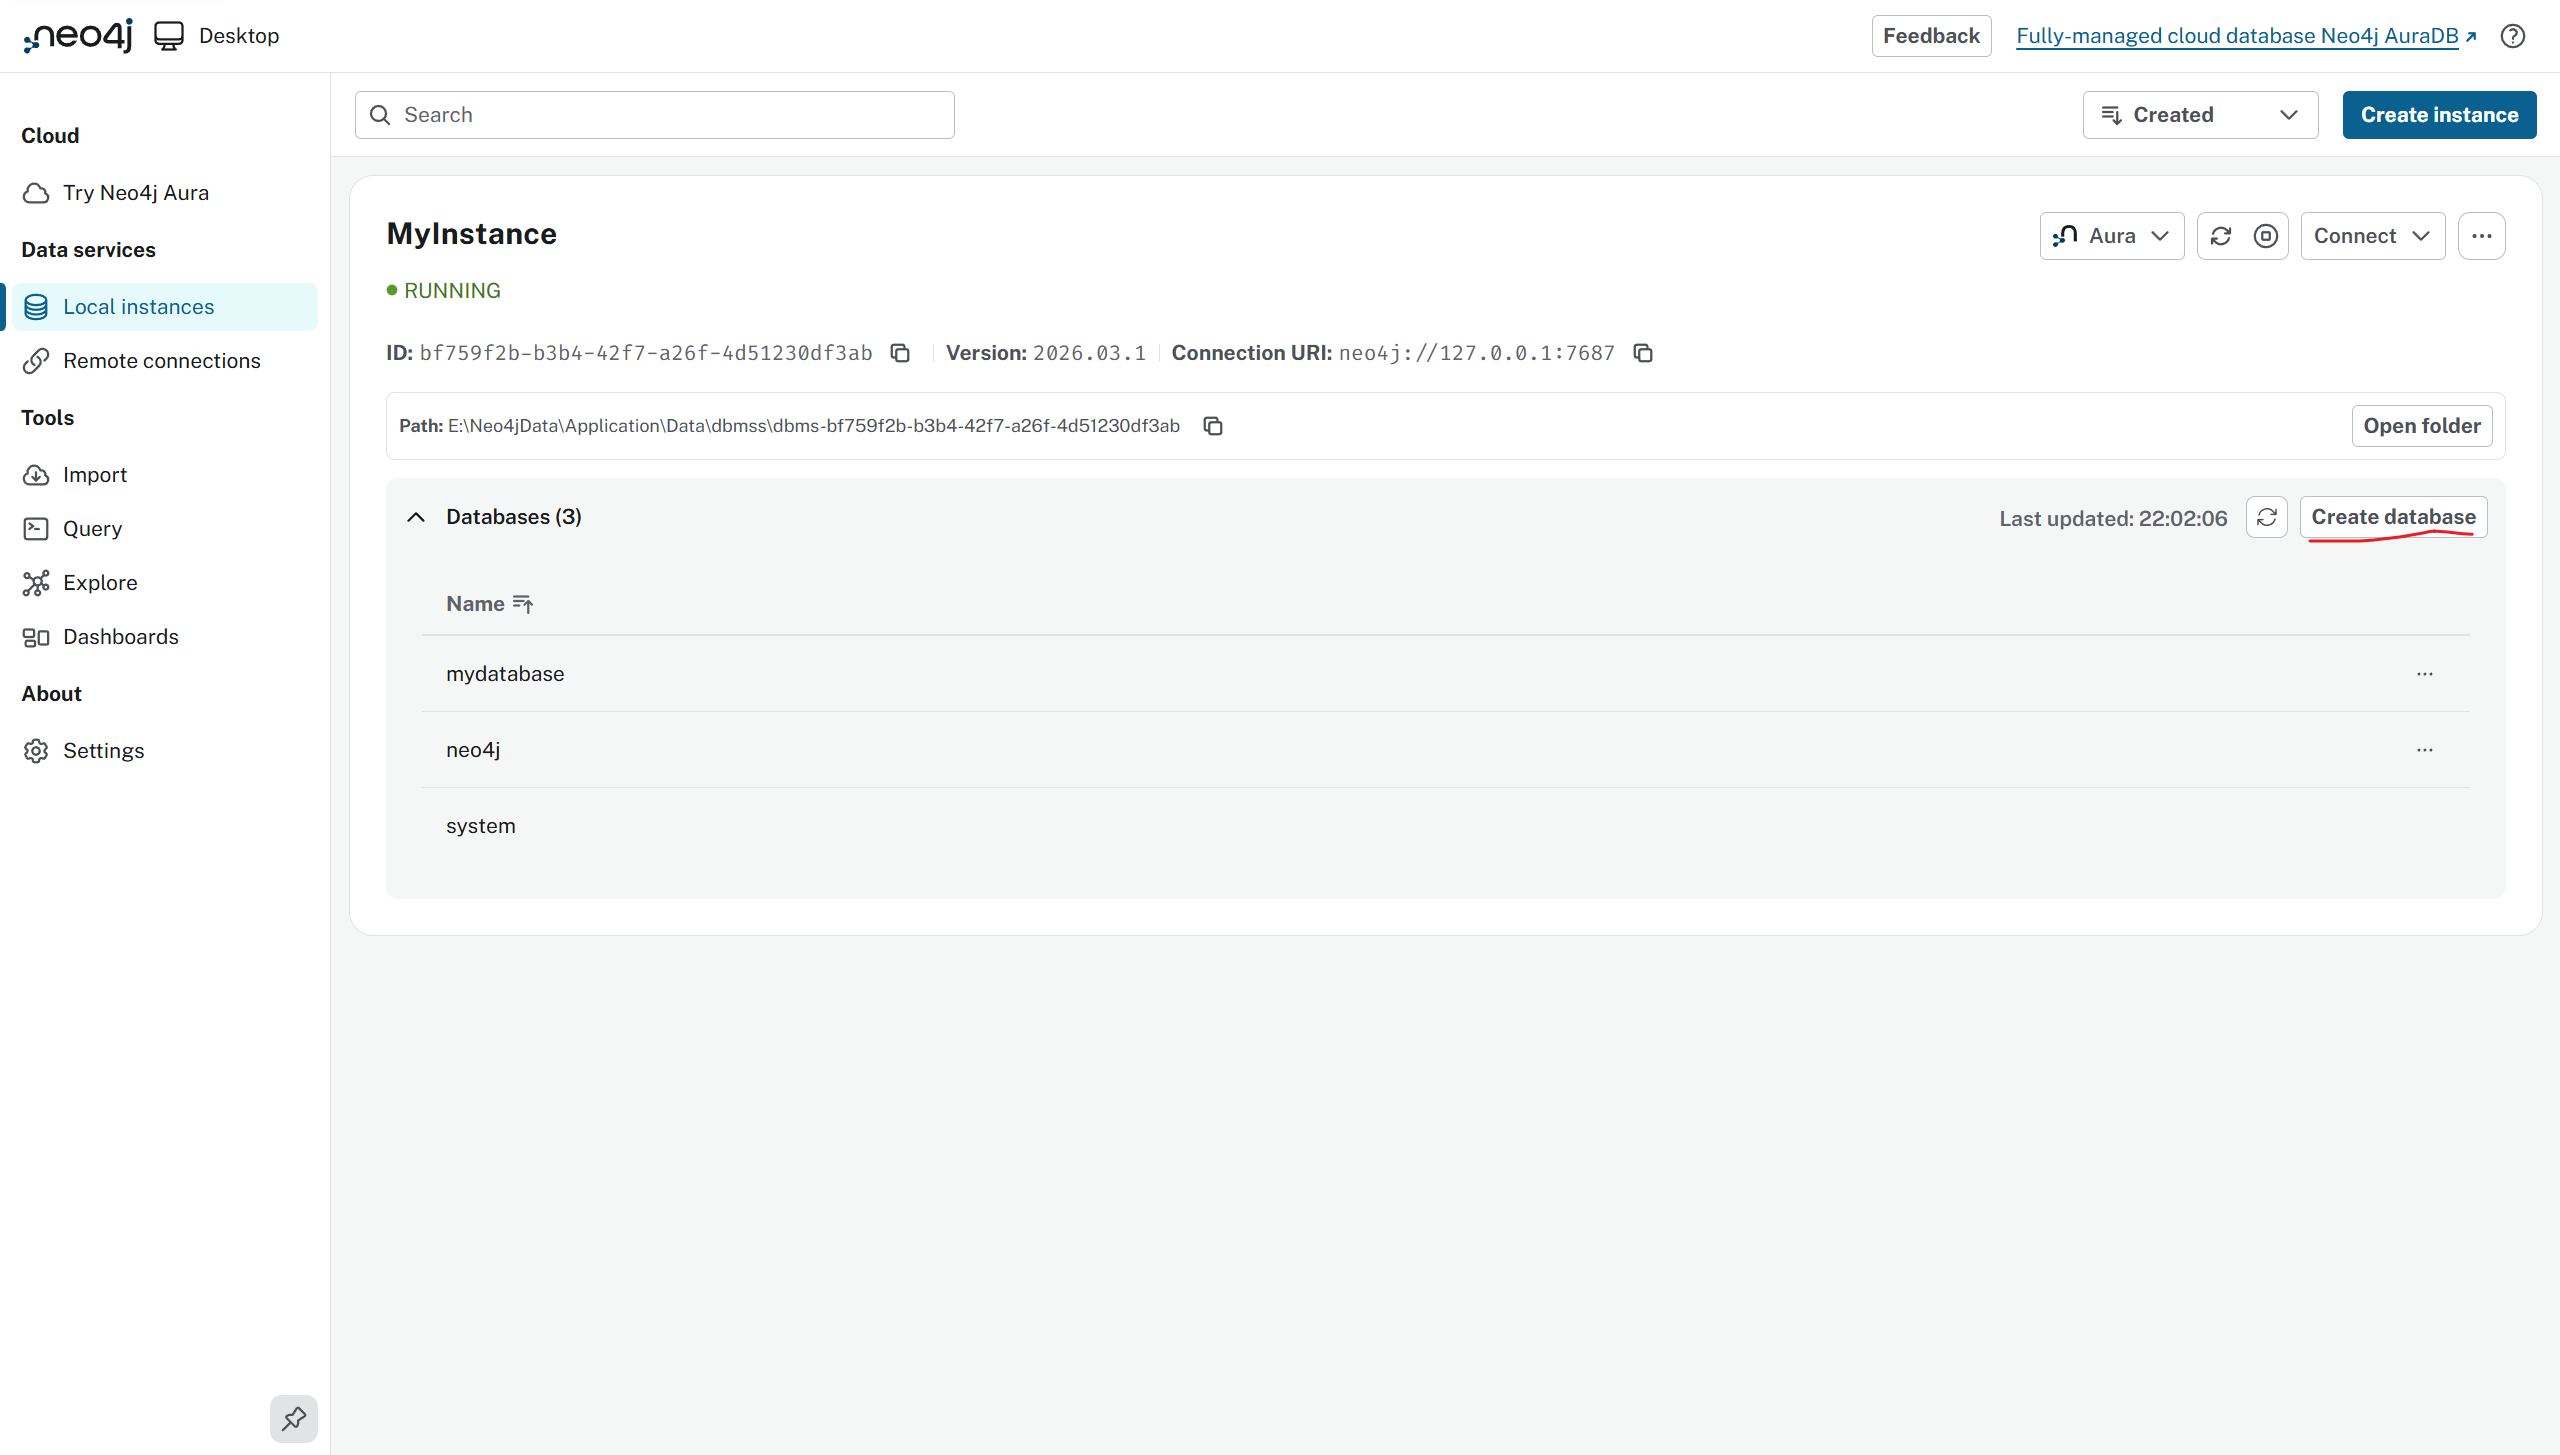
Task: Collapse the Databases section
Action: click(416, 517)
